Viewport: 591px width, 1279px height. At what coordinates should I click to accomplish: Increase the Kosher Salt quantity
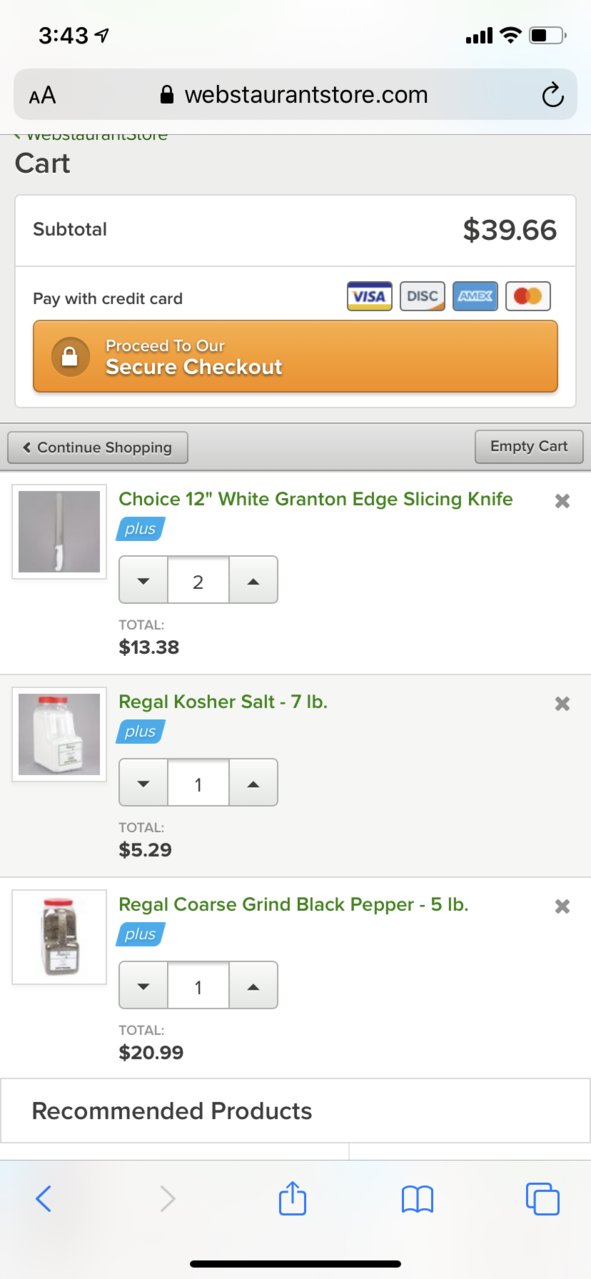tap(253, 783)
